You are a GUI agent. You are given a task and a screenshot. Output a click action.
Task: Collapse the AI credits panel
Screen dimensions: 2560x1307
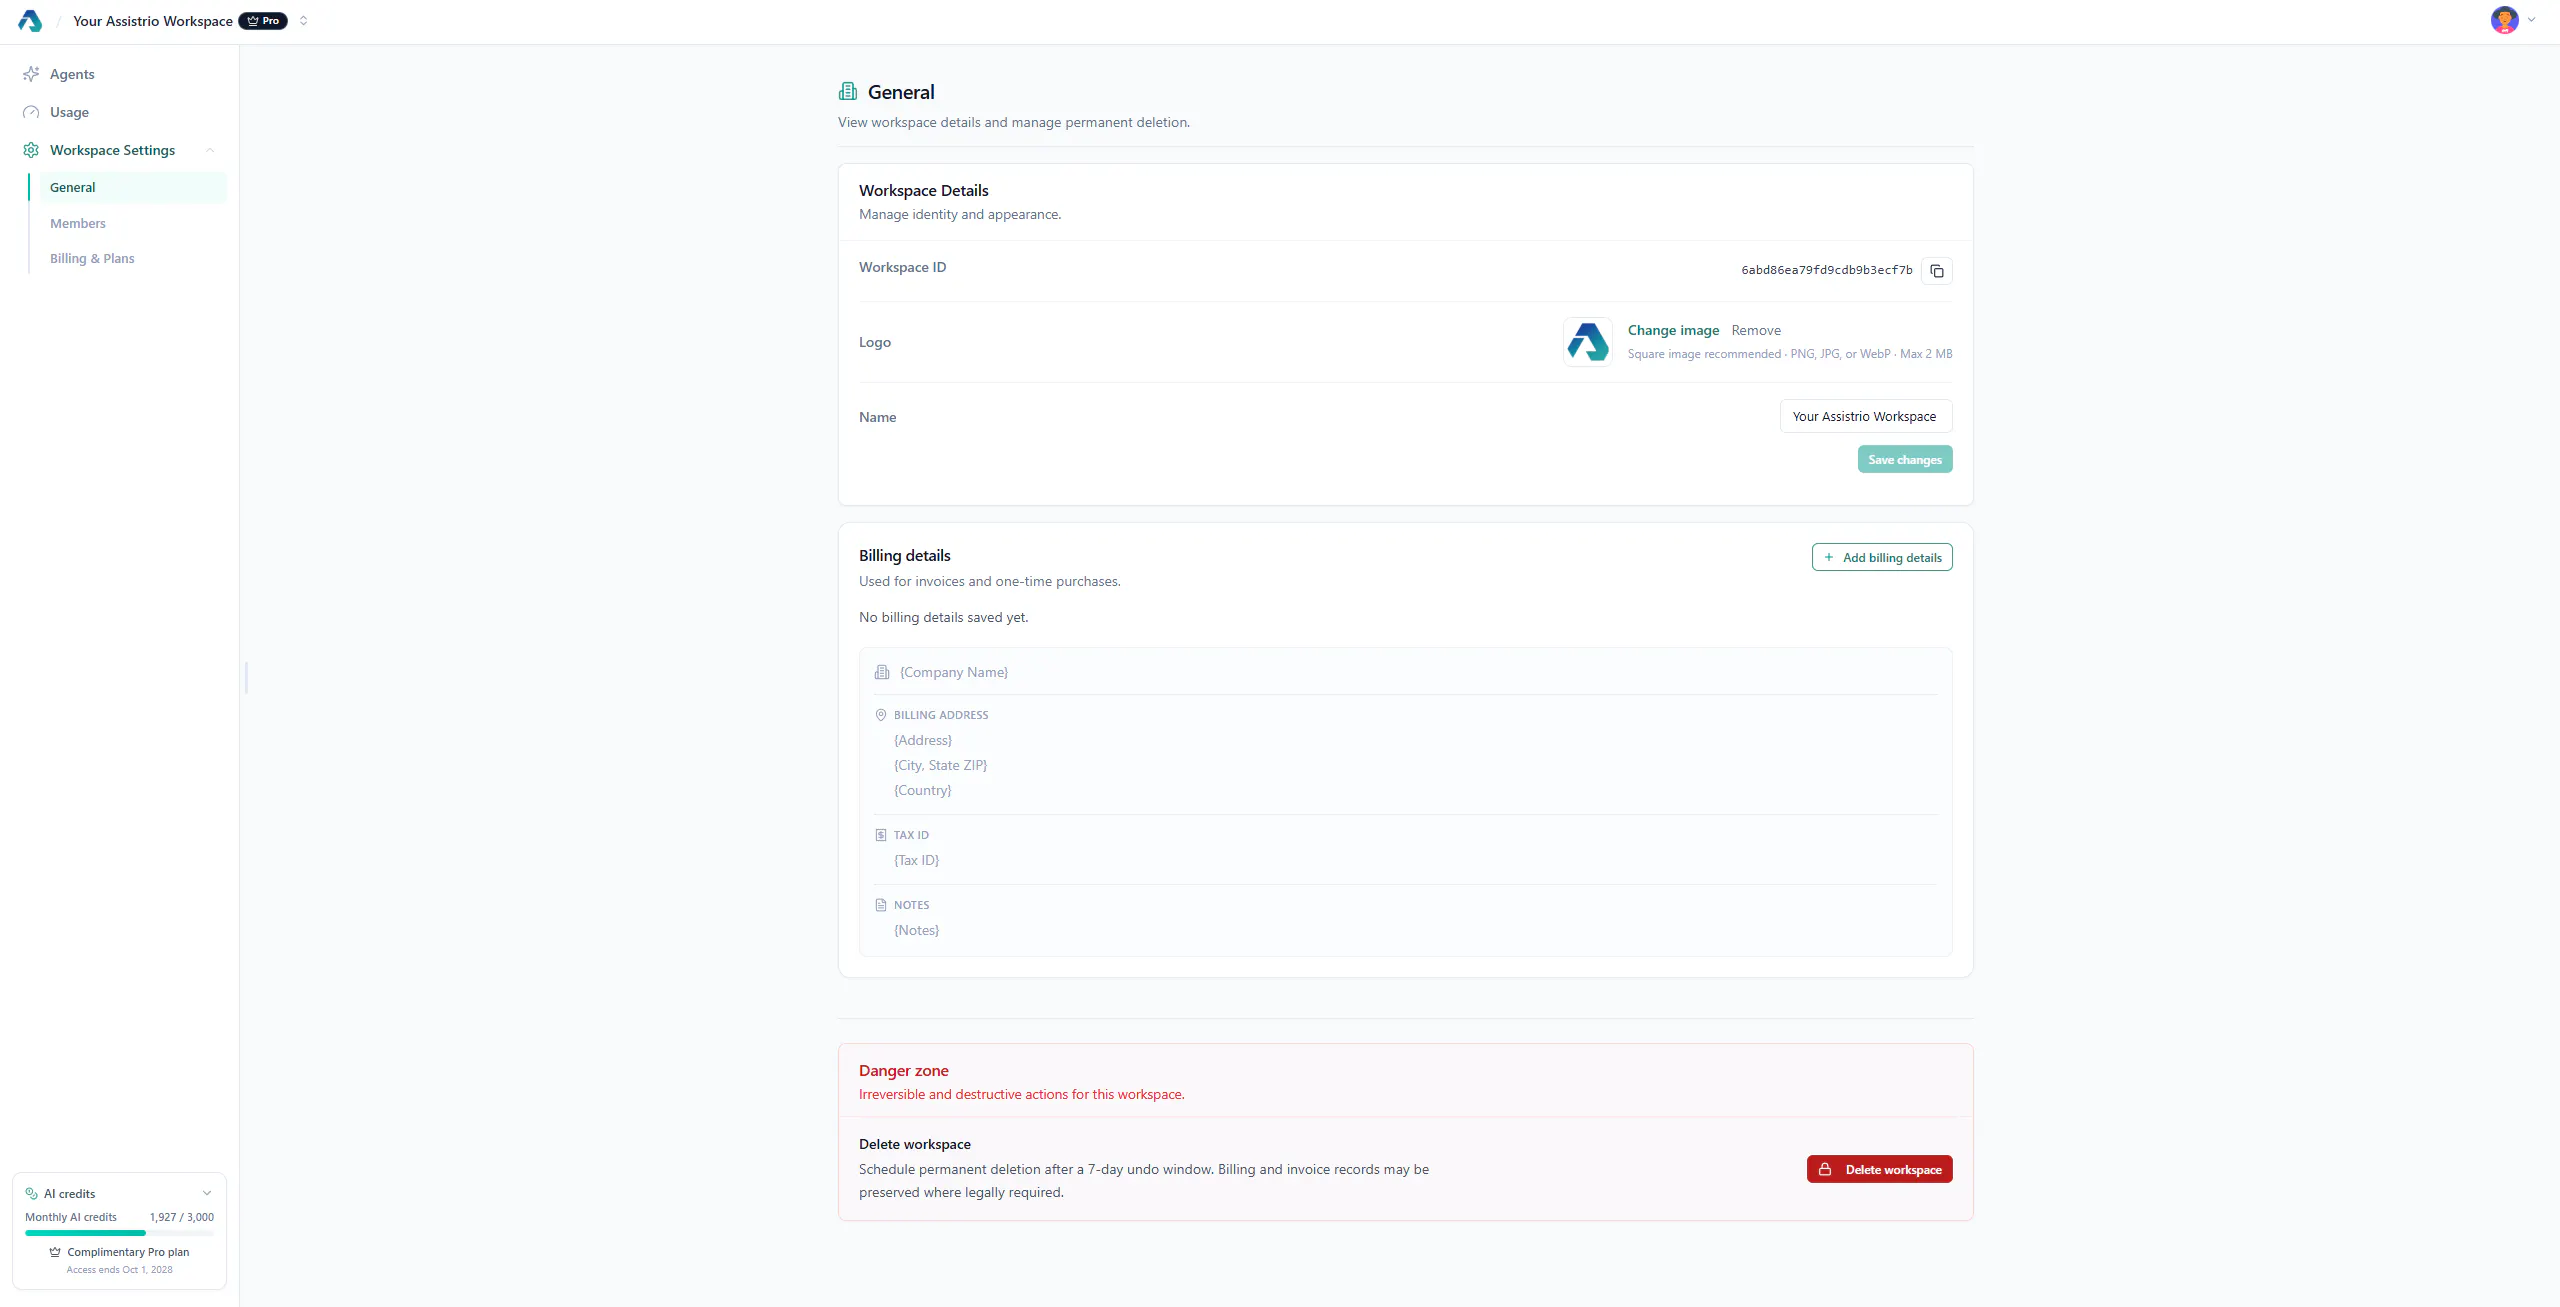tap(207, 1193)
